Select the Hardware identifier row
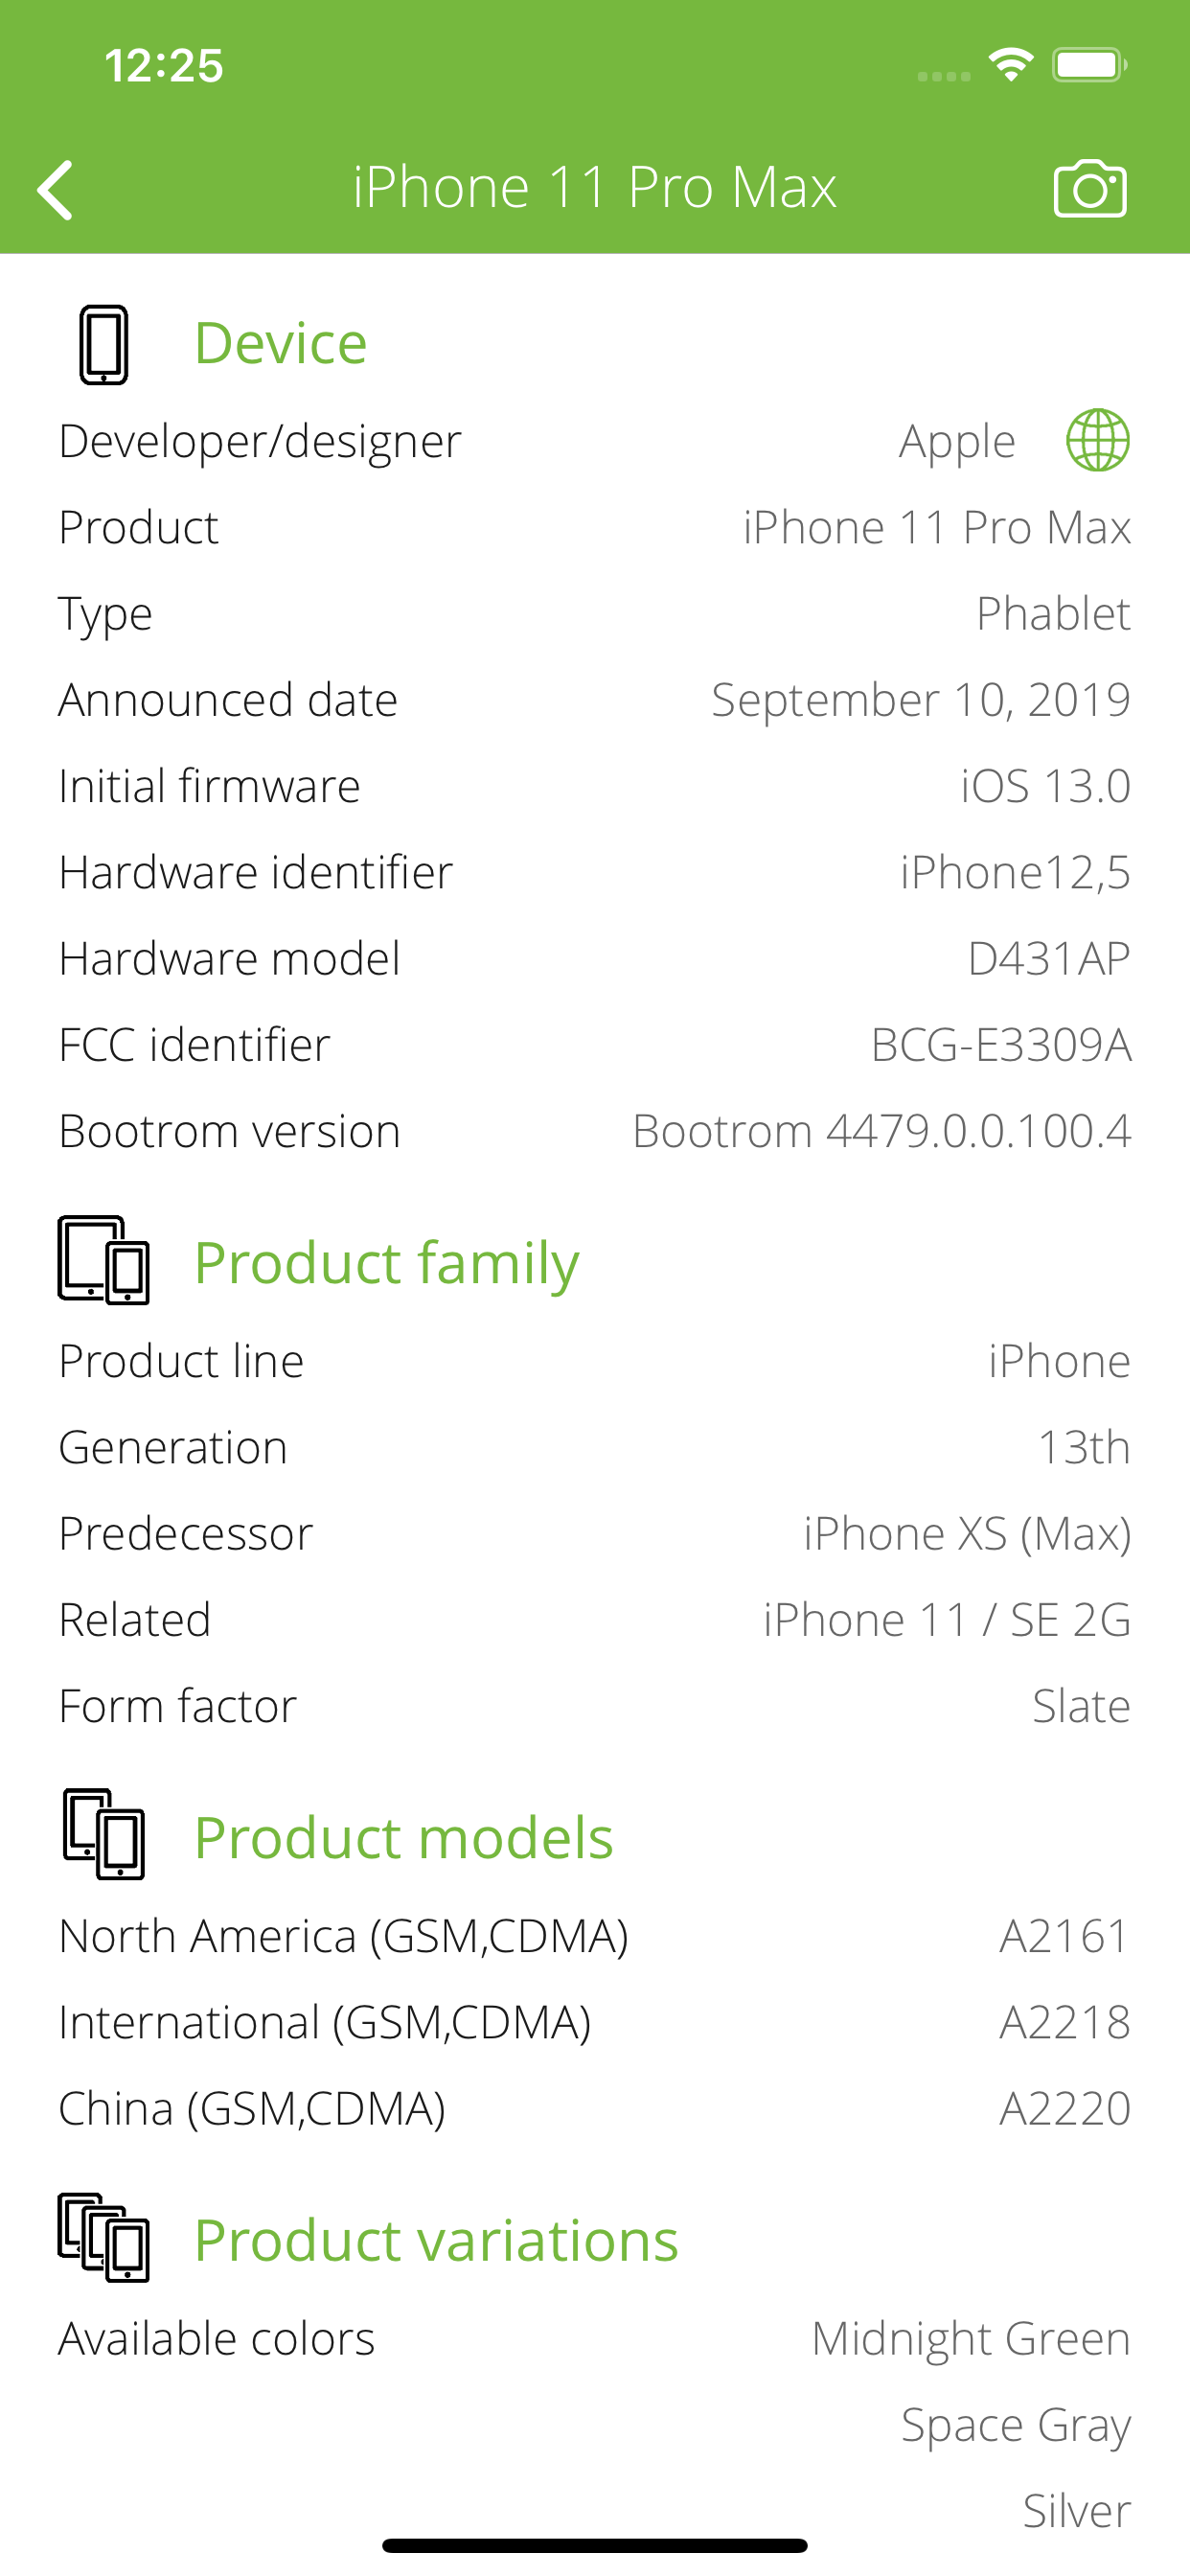This screenshot has height=2576, width=1190. (x=594, y=872)
